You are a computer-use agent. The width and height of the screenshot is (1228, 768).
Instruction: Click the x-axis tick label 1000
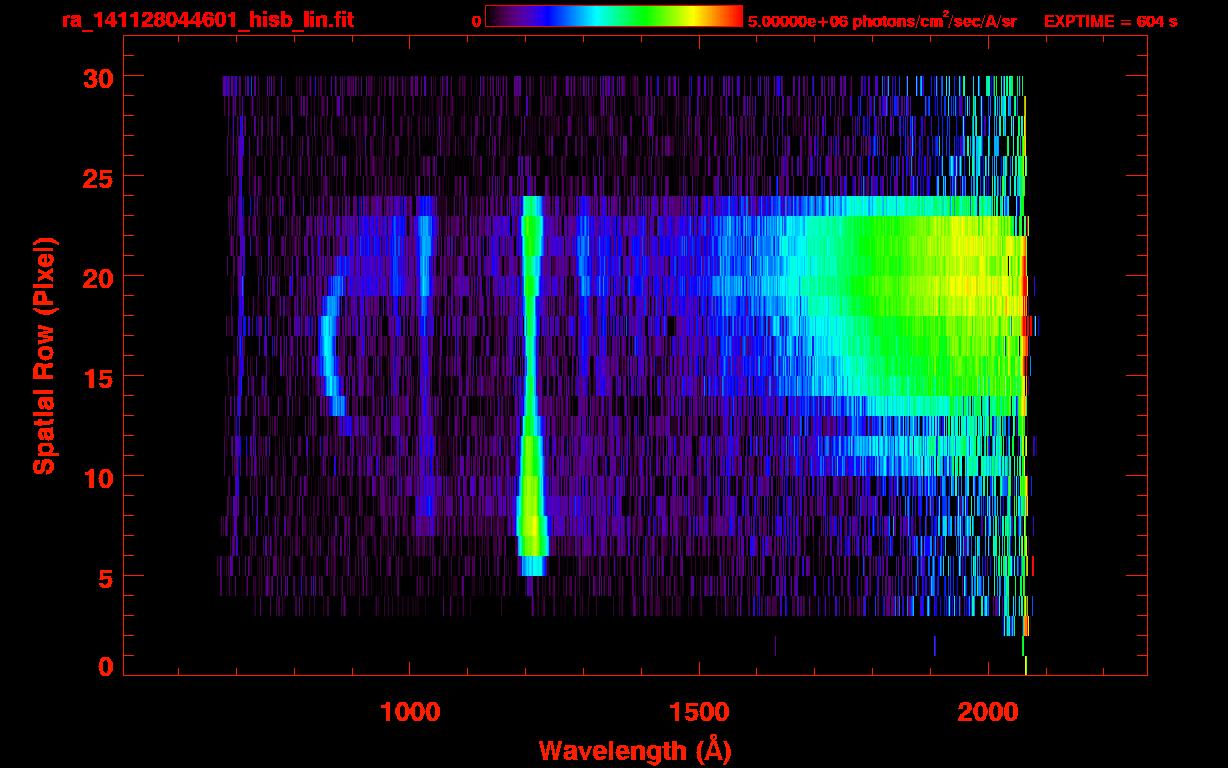click(x=410, y=711)
